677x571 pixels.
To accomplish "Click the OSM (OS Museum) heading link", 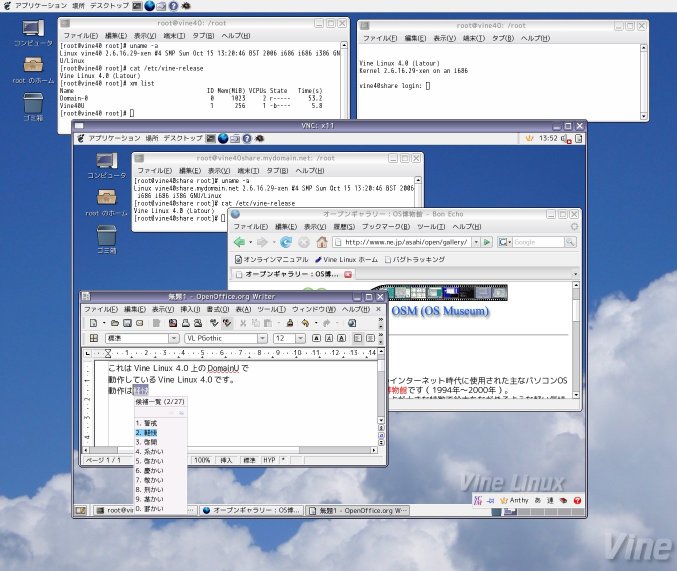I will click(440, 311).
